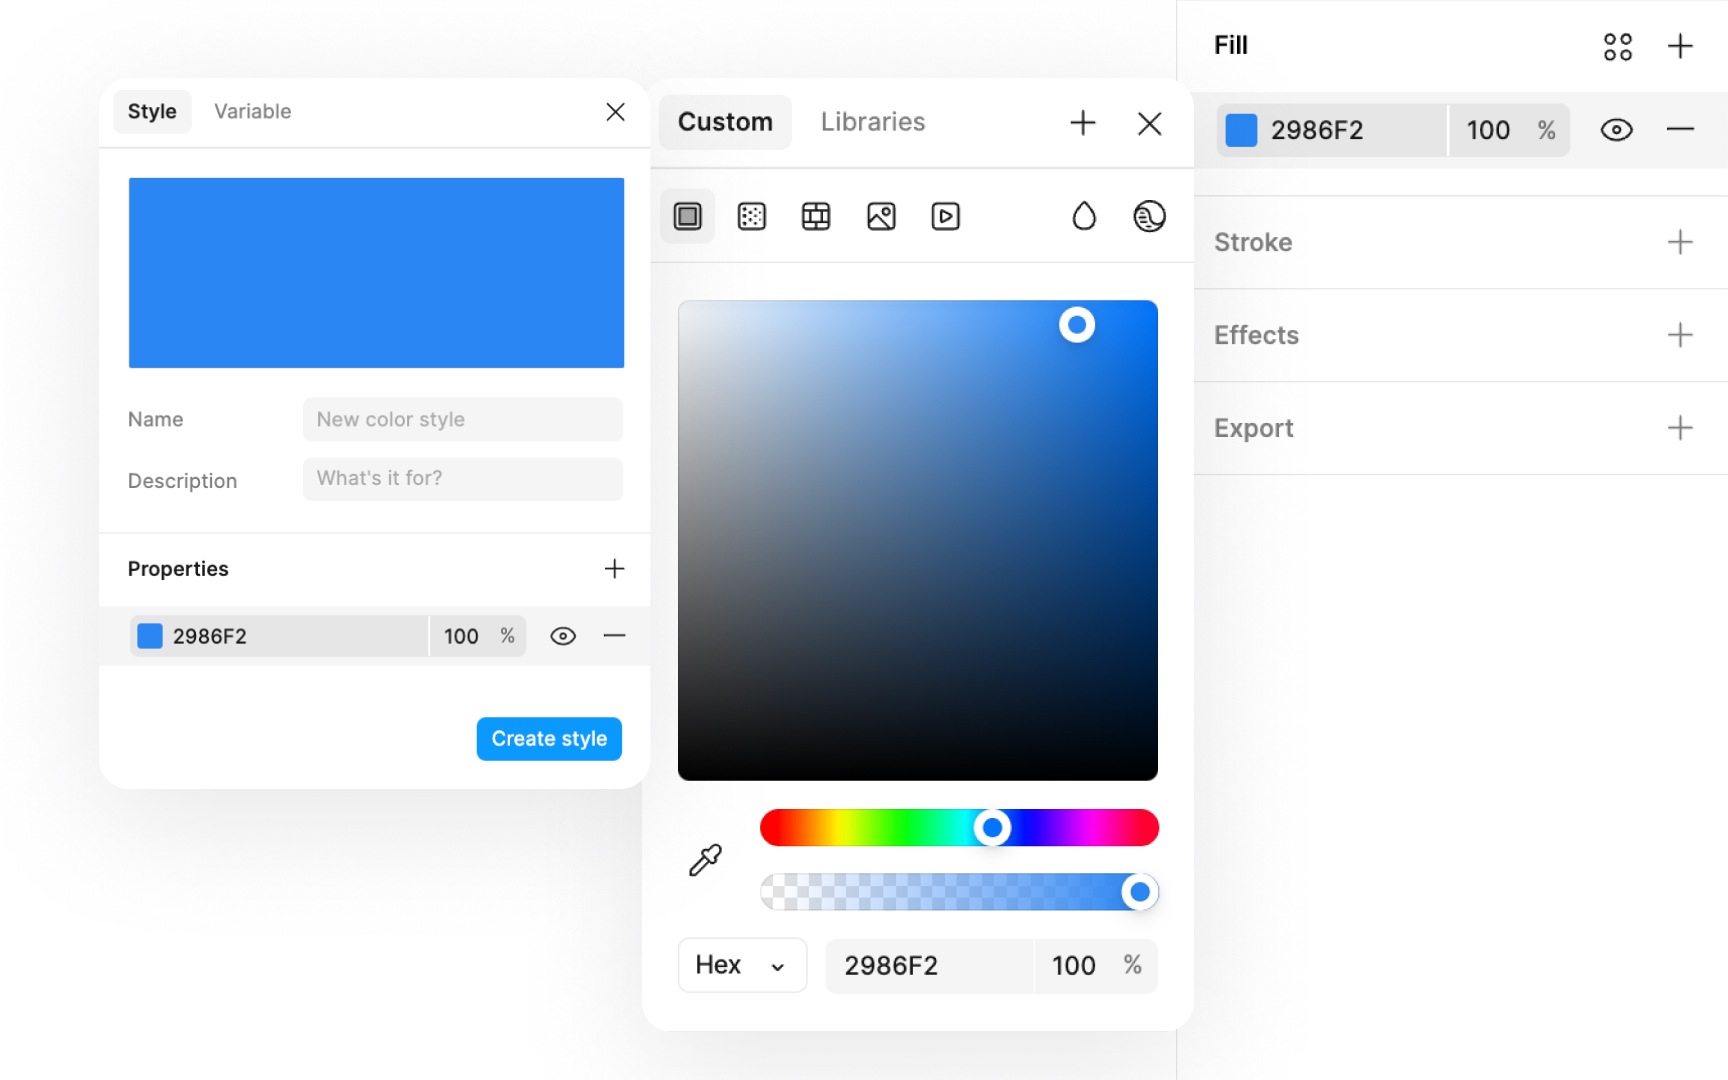
Task: Click the Create style button
Action: (x=548, y=738)
